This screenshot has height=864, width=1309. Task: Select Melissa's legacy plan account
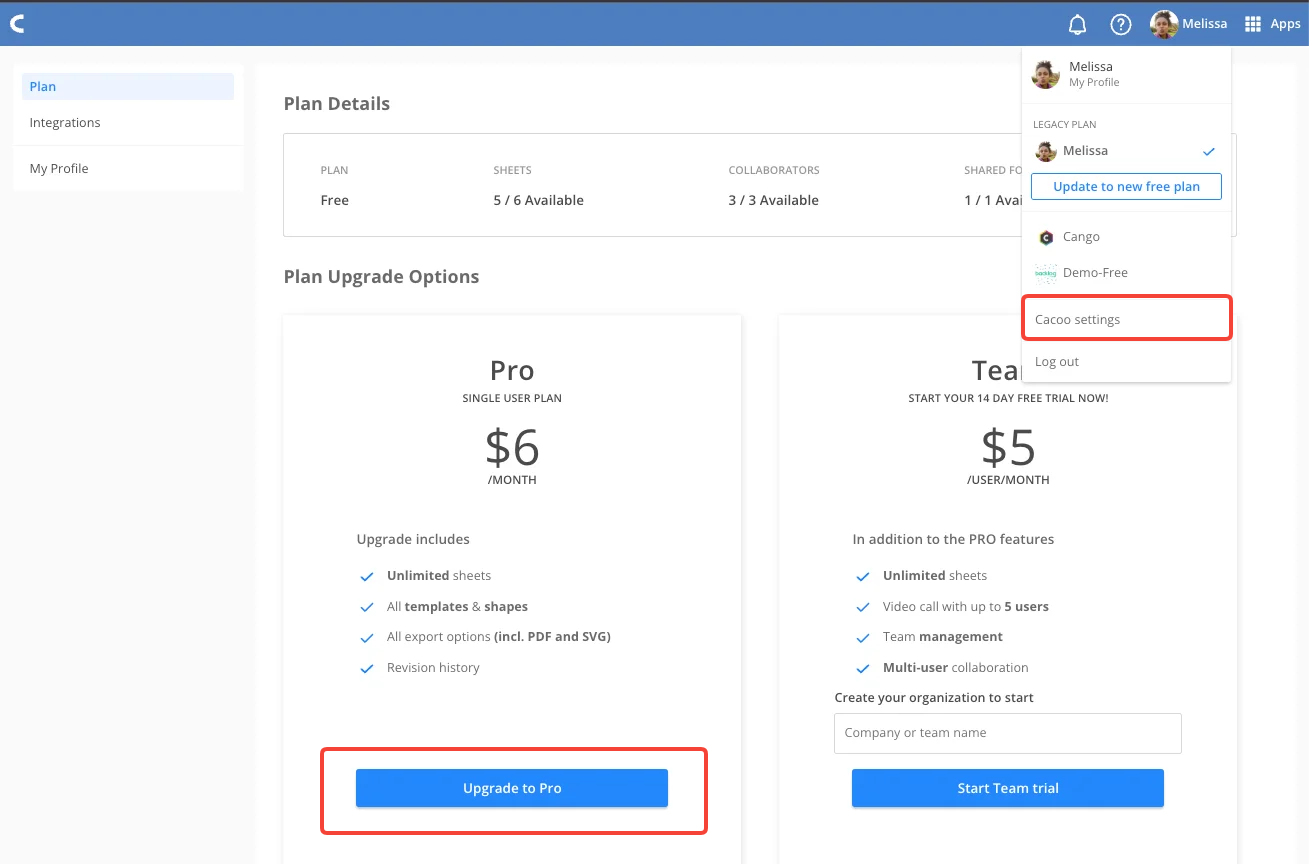tap(1126, 151)
